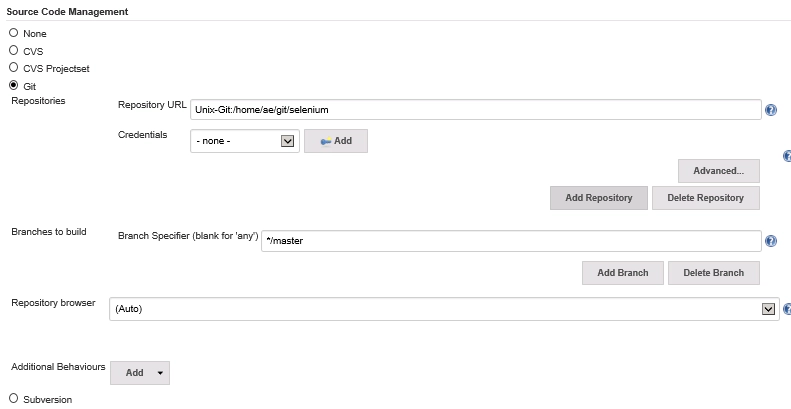Viewport: 791px width, 409px height.
Task: Choose Subversion as source control
Action: pos(14,398)
